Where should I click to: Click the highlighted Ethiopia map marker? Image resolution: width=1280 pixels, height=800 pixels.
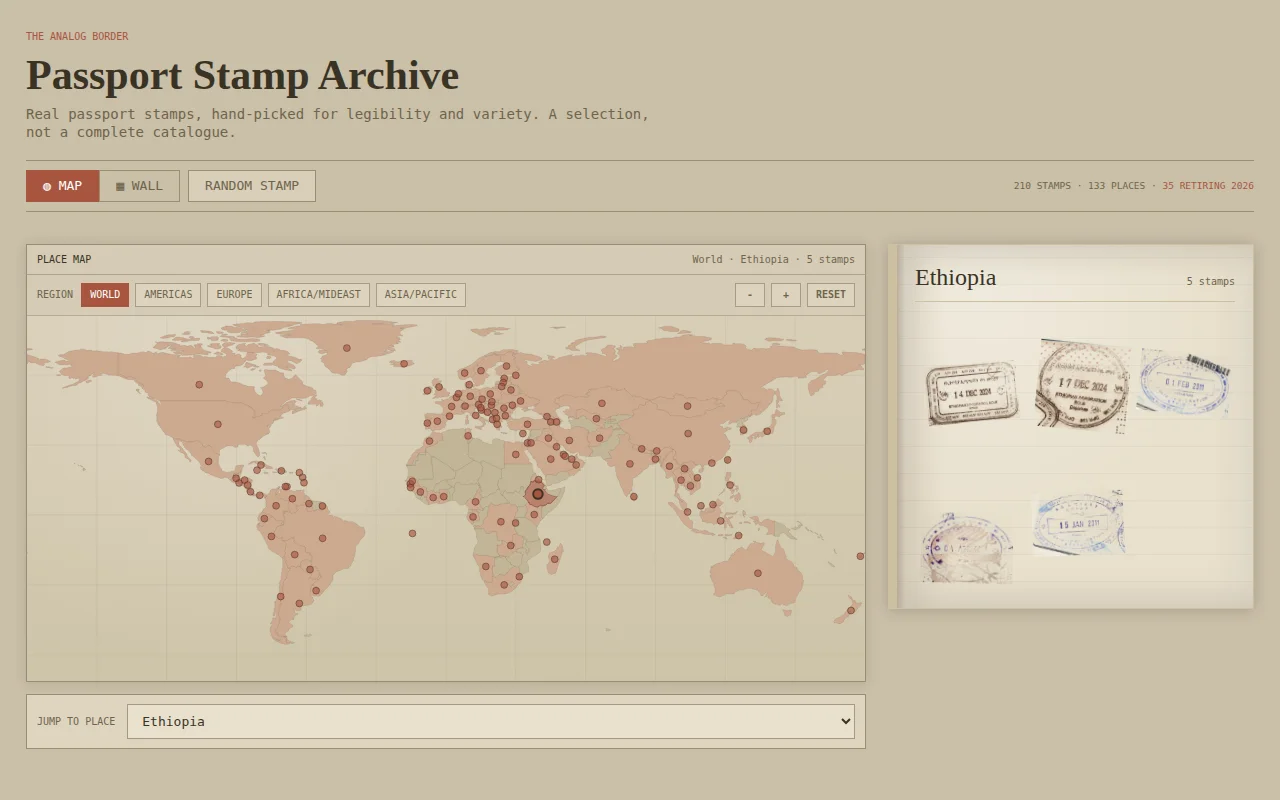coord(538,494)
